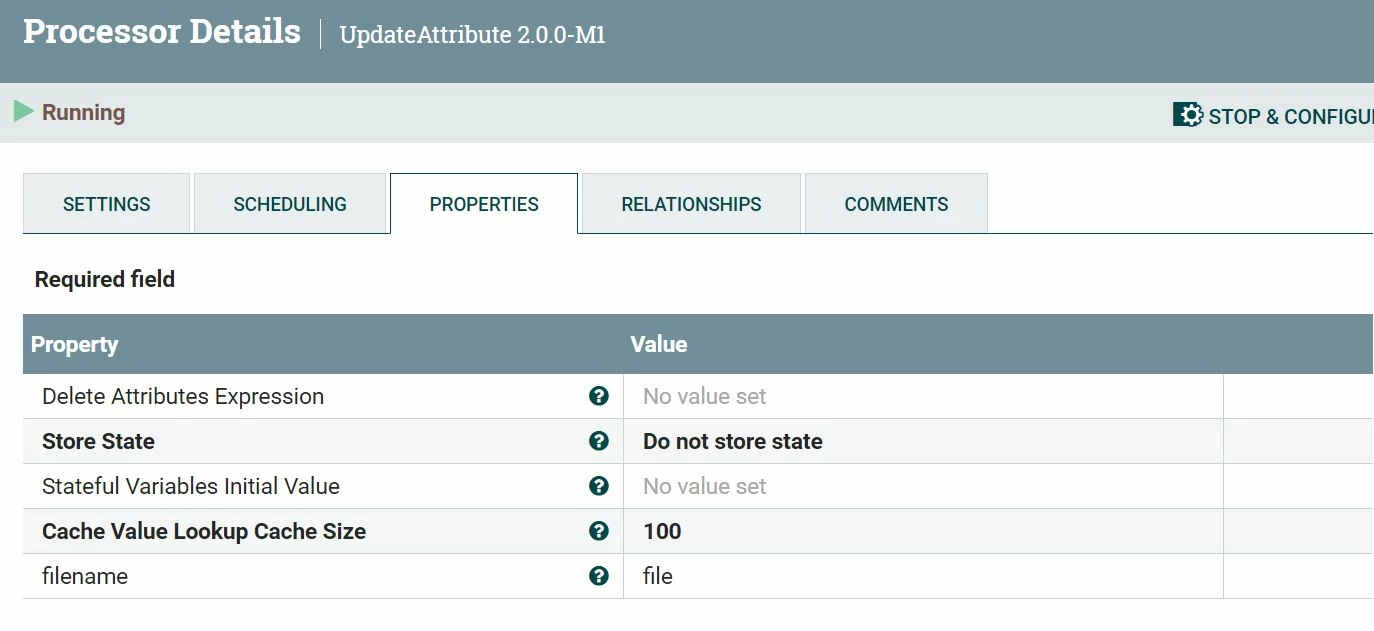The height and width of the screenshot is (631, 1374).
Task: Open the Relationships tab
Action: pyautogui.click(x=691, y=204)
